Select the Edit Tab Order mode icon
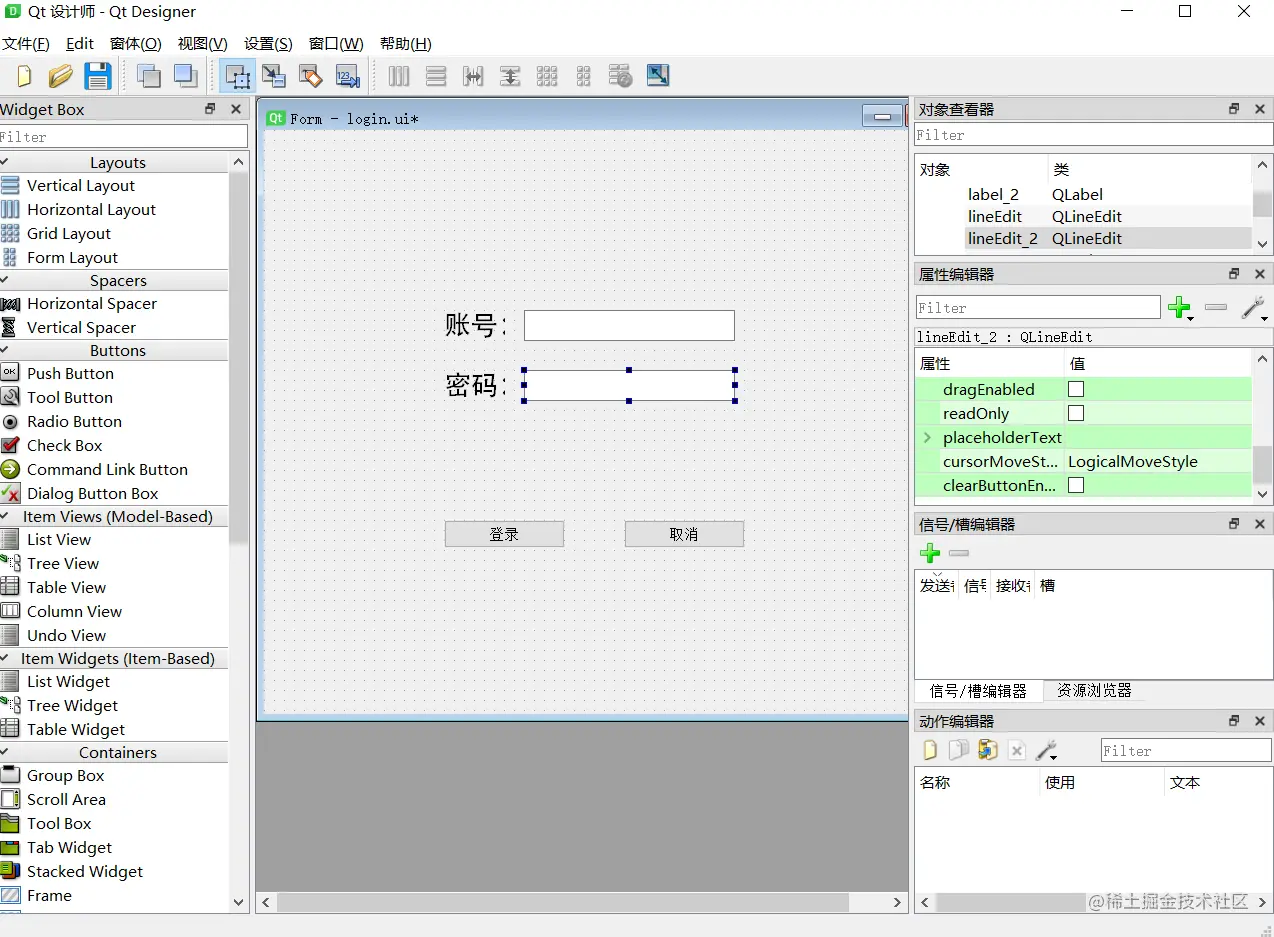 click(347, 76)
